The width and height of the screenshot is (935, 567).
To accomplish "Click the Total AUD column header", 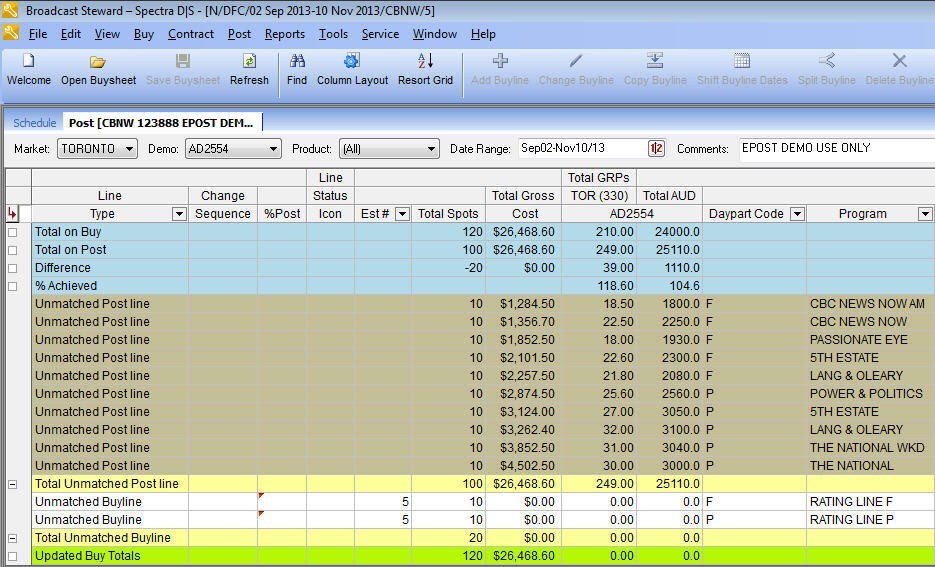I will (669, 196).
